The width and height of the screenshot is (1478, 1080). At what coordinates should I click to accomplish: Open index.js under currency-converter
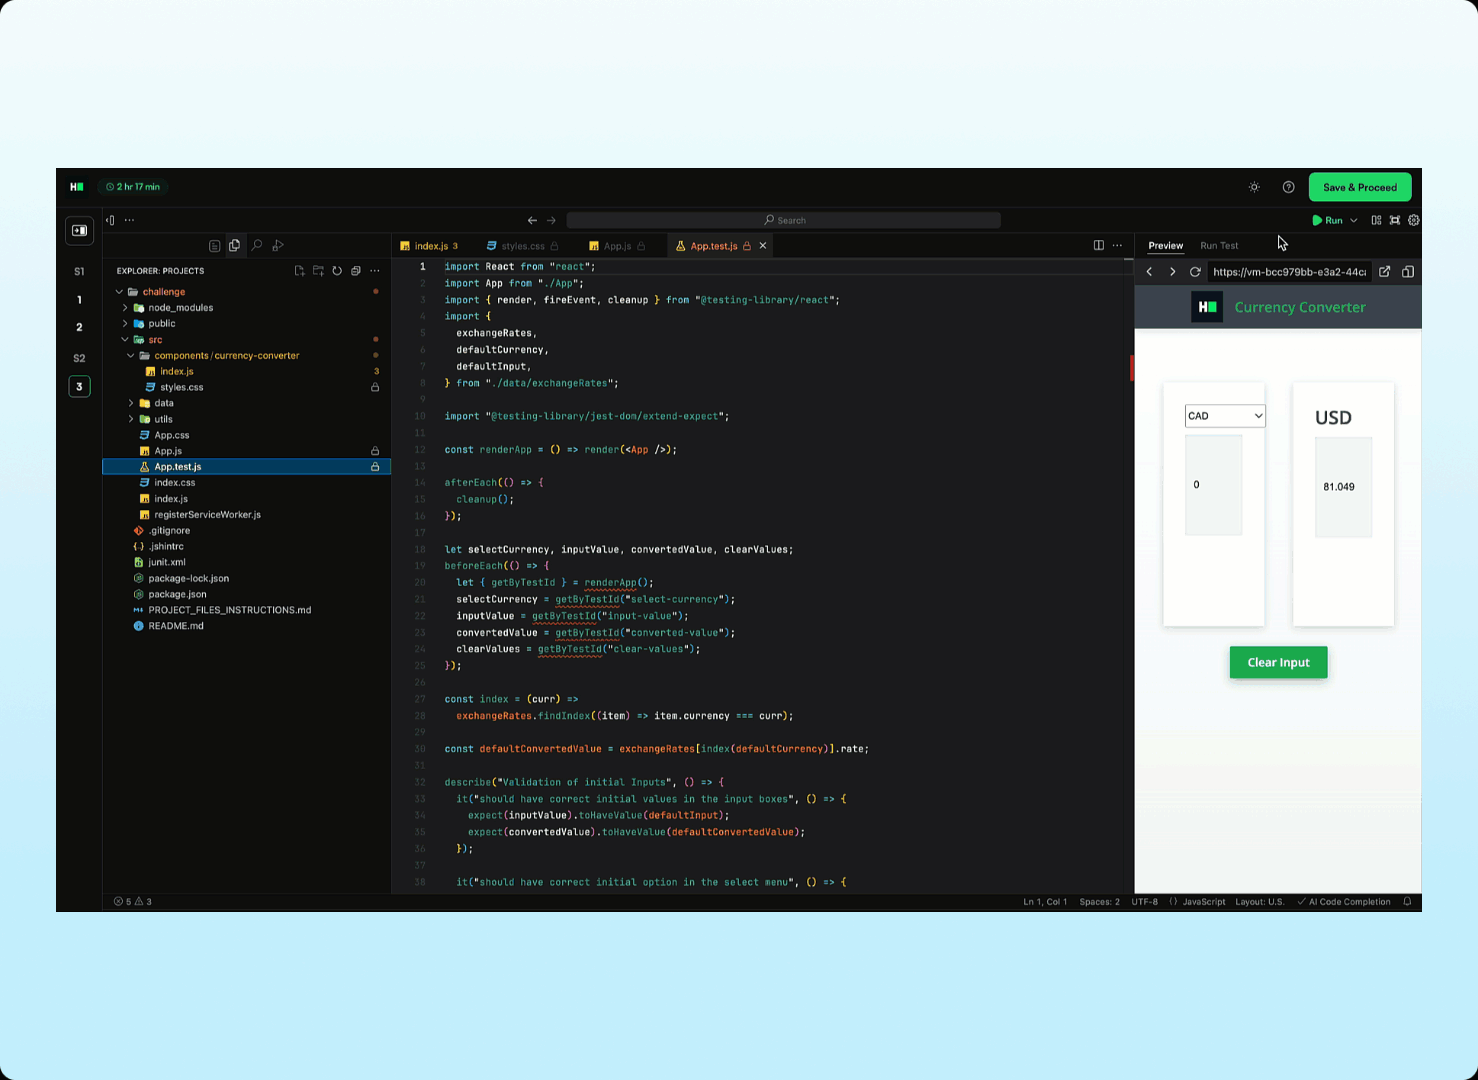point(246,371)
